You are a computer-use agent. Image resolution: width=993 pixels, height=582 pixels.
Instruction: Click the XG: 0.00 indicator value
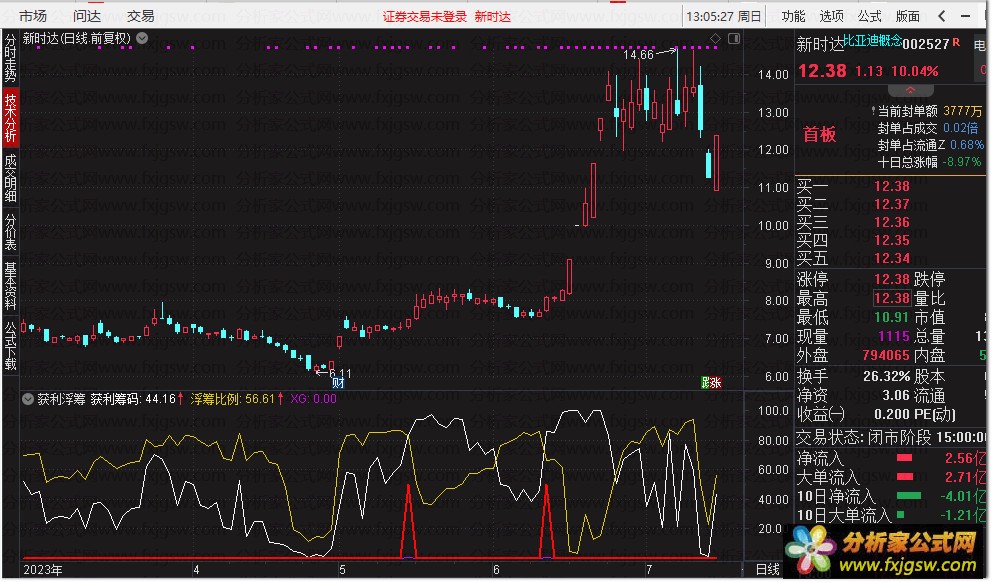point(313,399)
